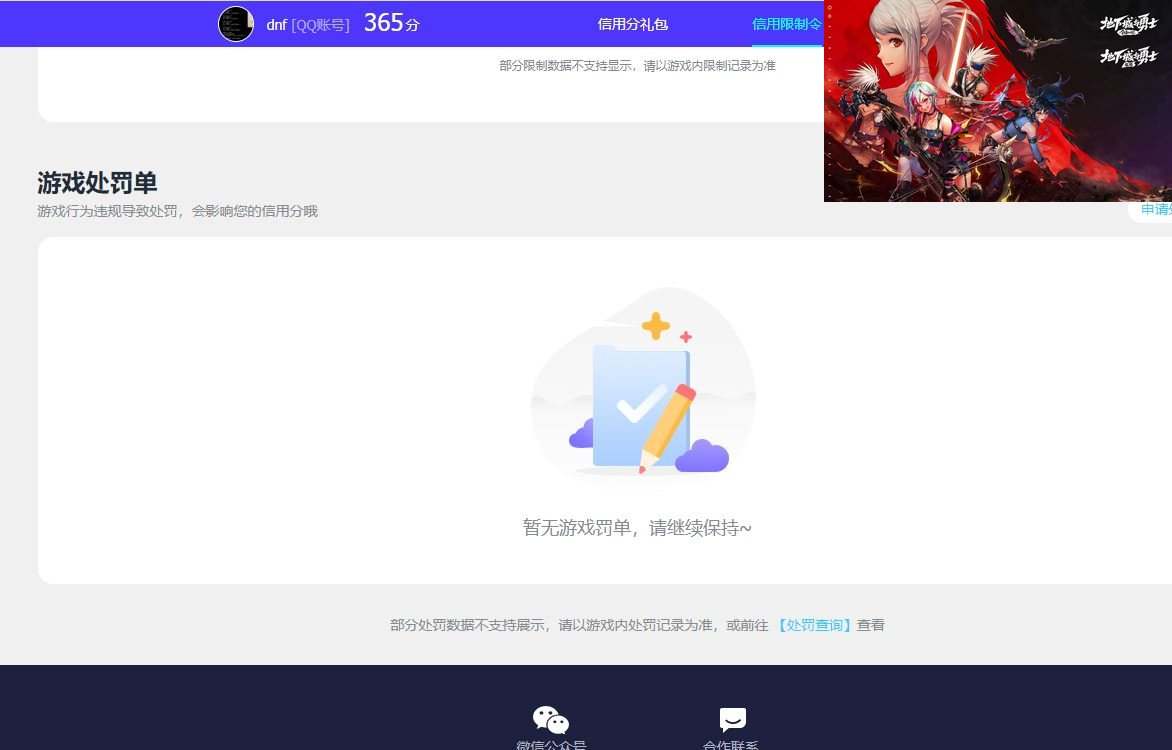The image size is (1172, 750).
Task: Switch to the 信用限制令 tab
Action: (786, 24)
